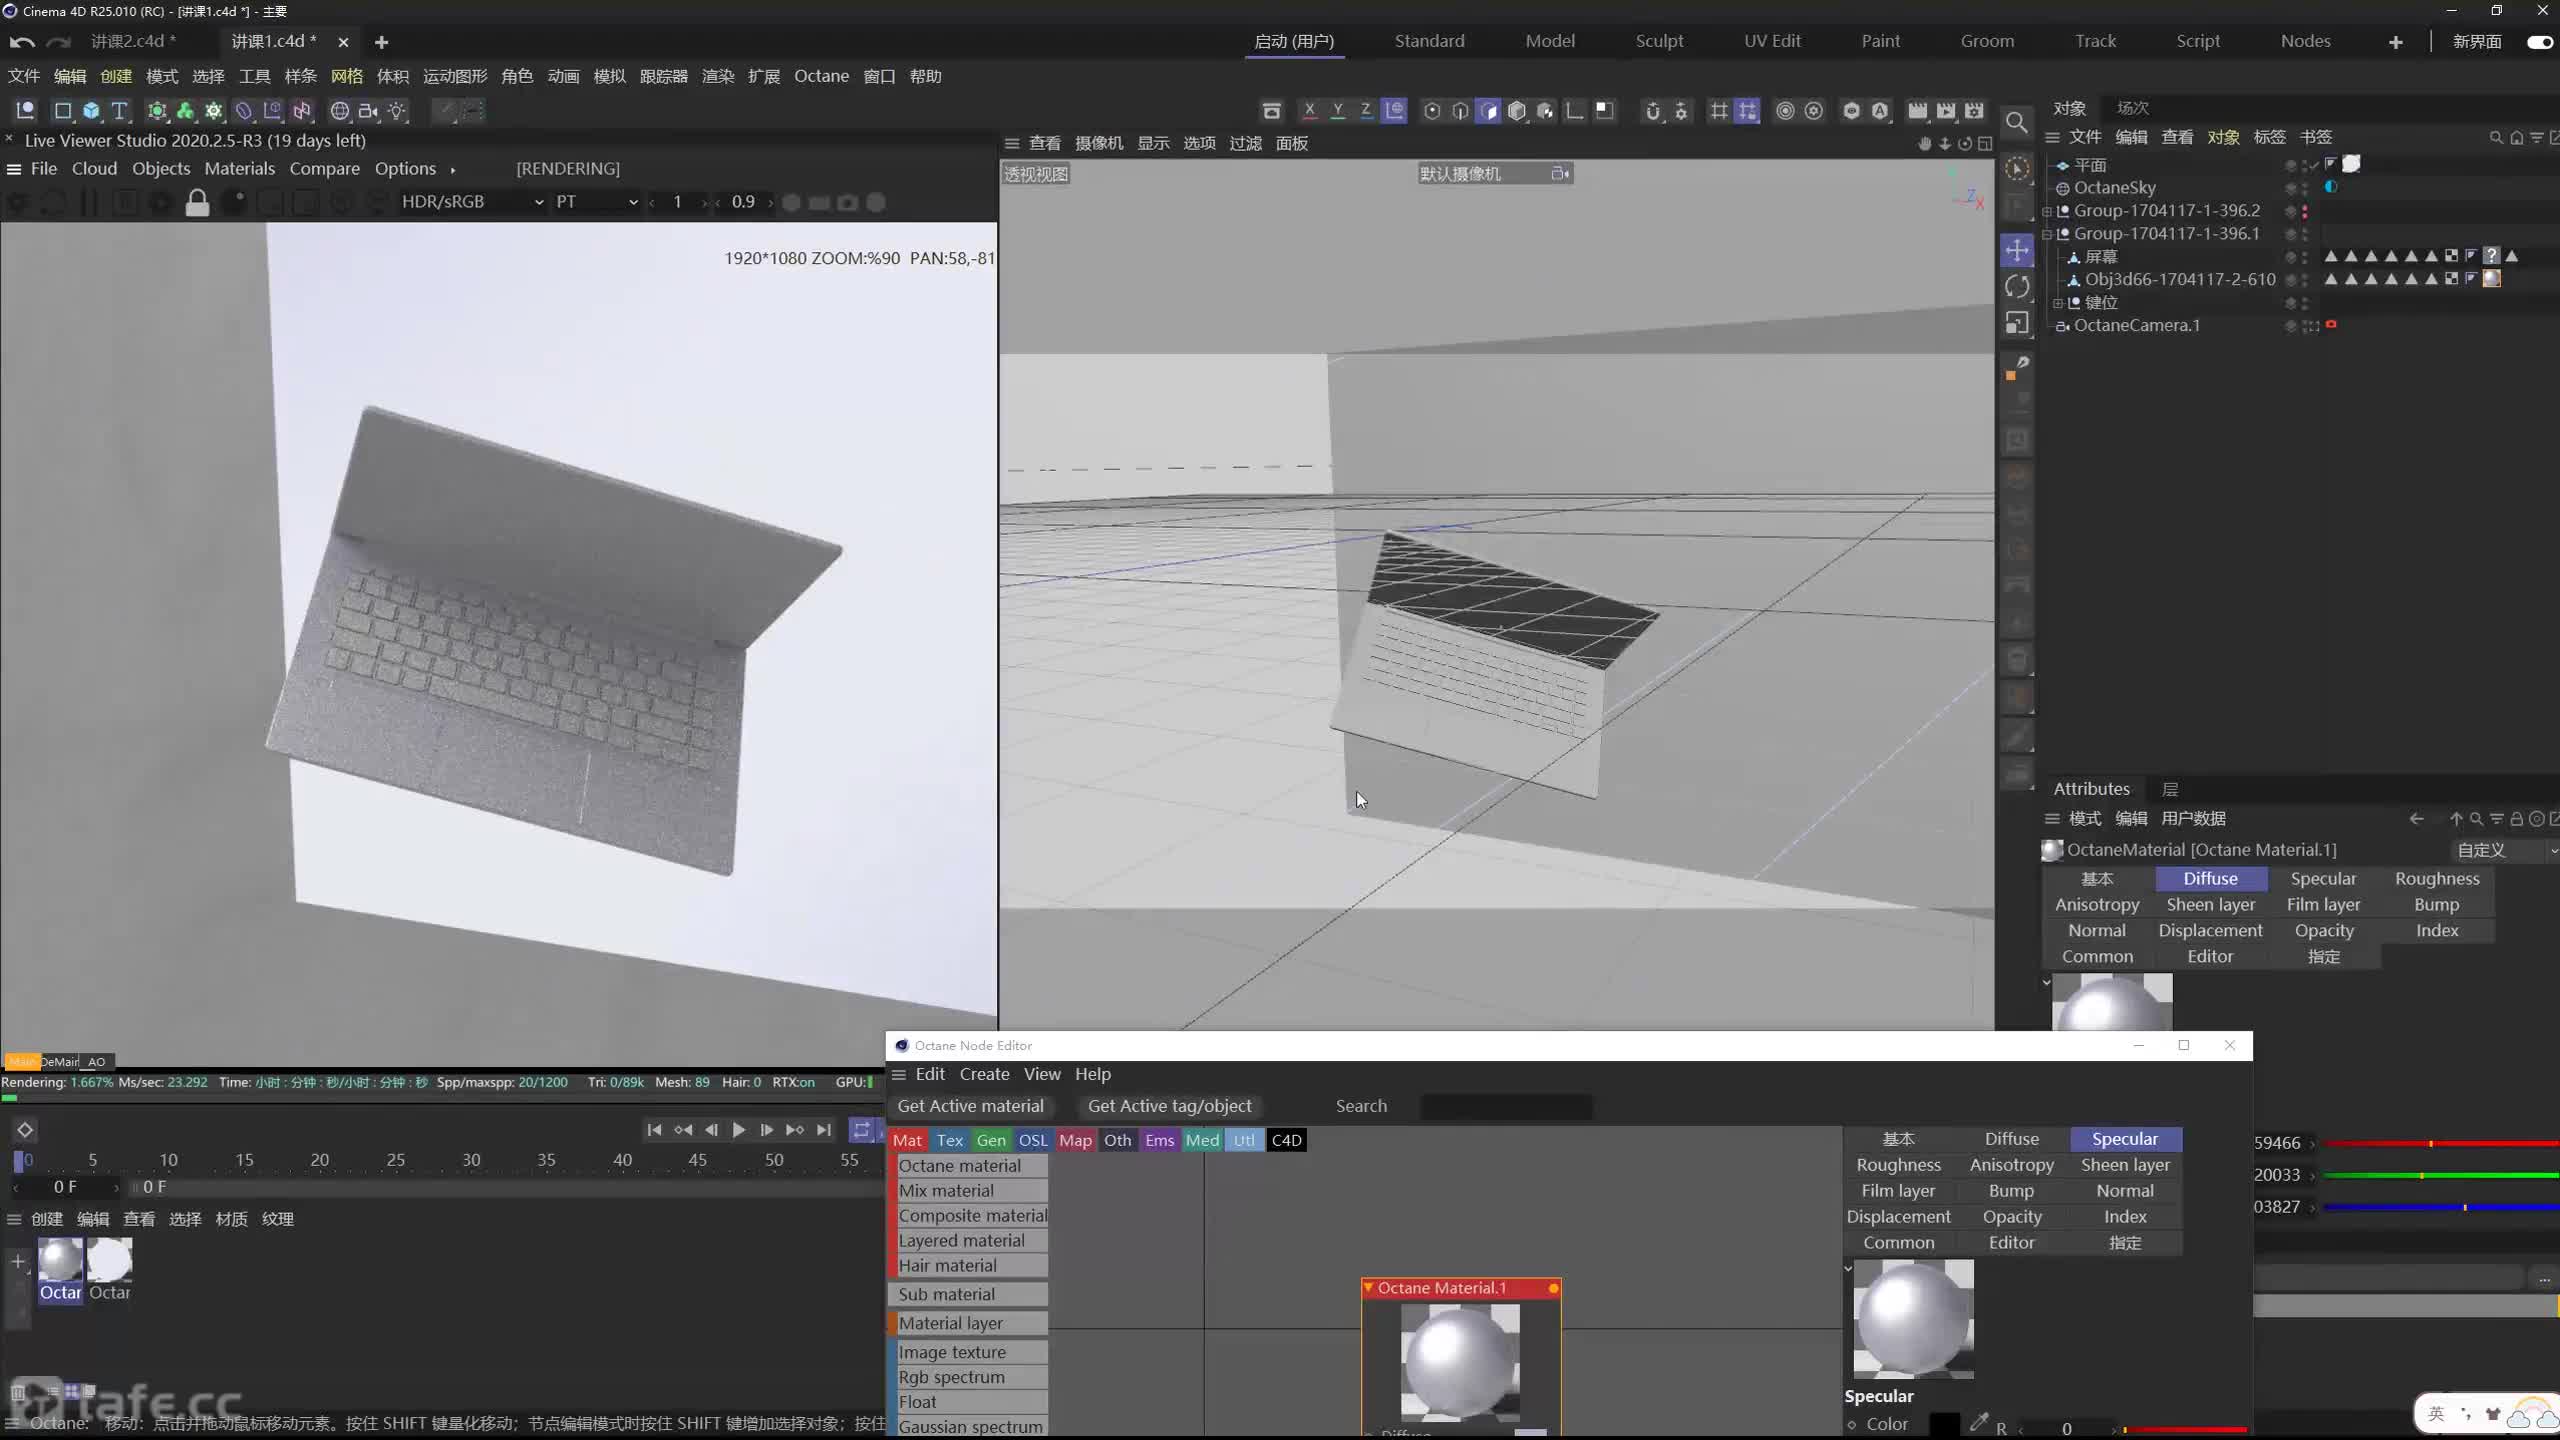The image size is (2560, 1440).
Task: Click the Polygons mode icon
Action: pos(1488,111)
